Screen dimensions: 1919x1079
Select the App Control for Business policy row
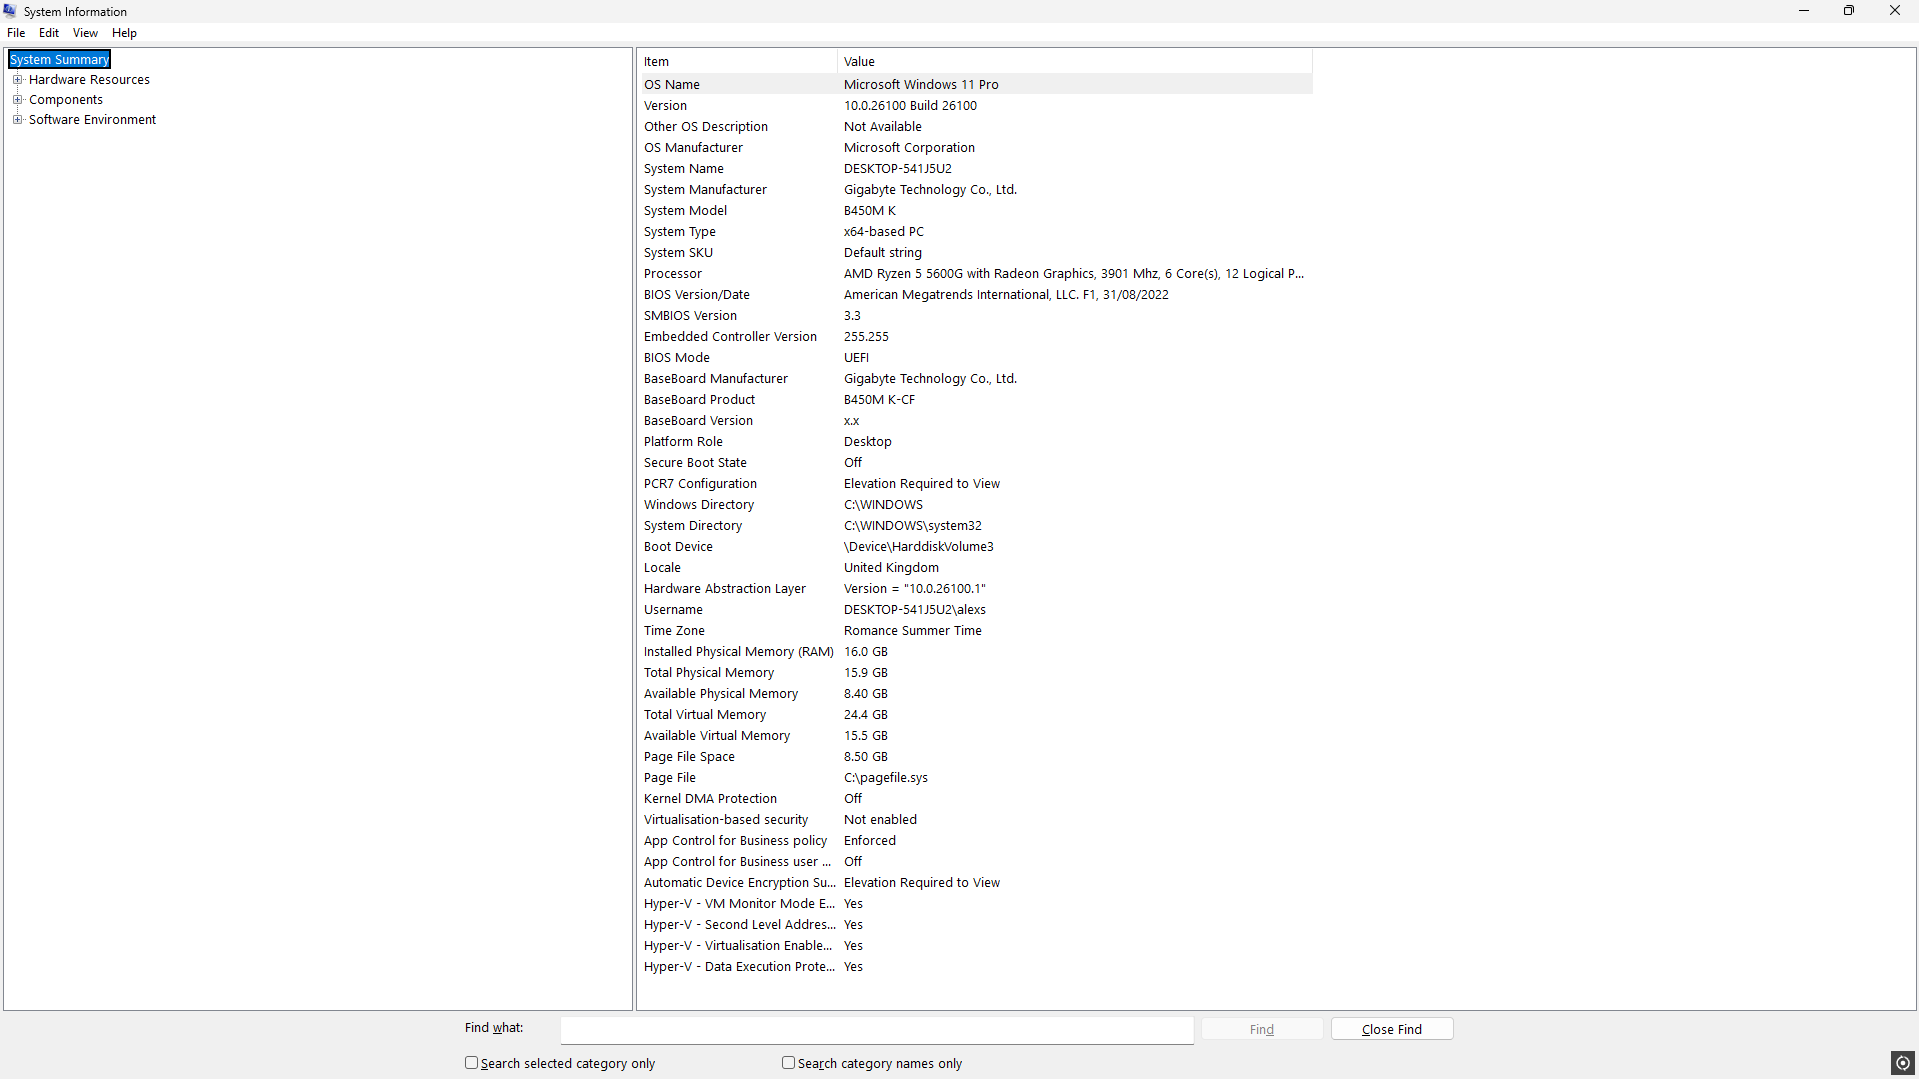click(x=976, y=841)
